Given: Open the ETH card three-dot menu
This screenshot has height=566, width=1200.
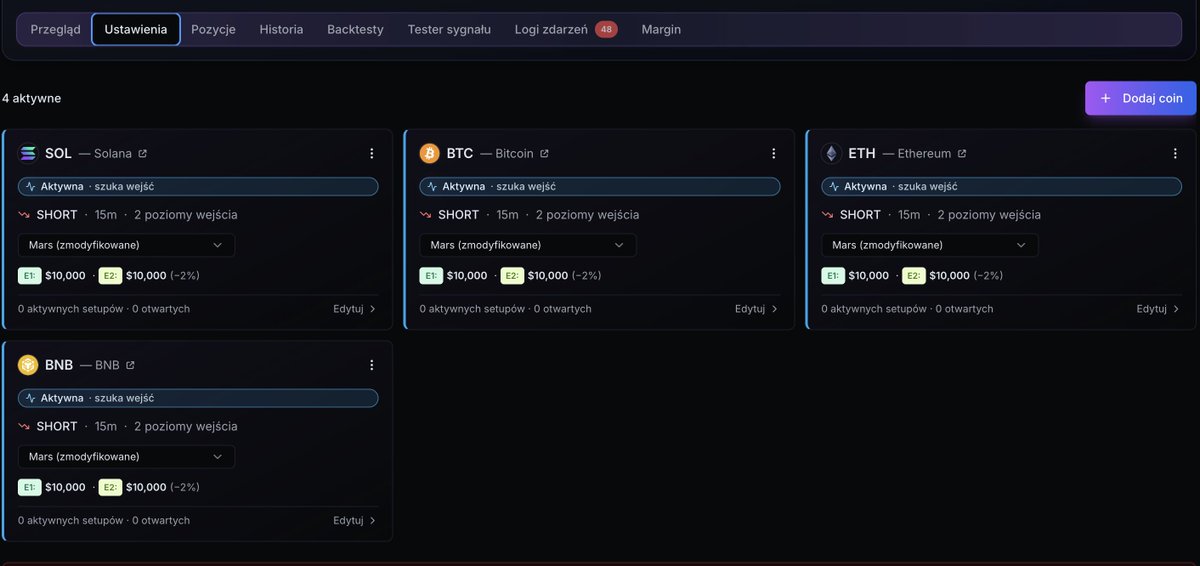Looking at the screenshot, I should [1175, 153].
